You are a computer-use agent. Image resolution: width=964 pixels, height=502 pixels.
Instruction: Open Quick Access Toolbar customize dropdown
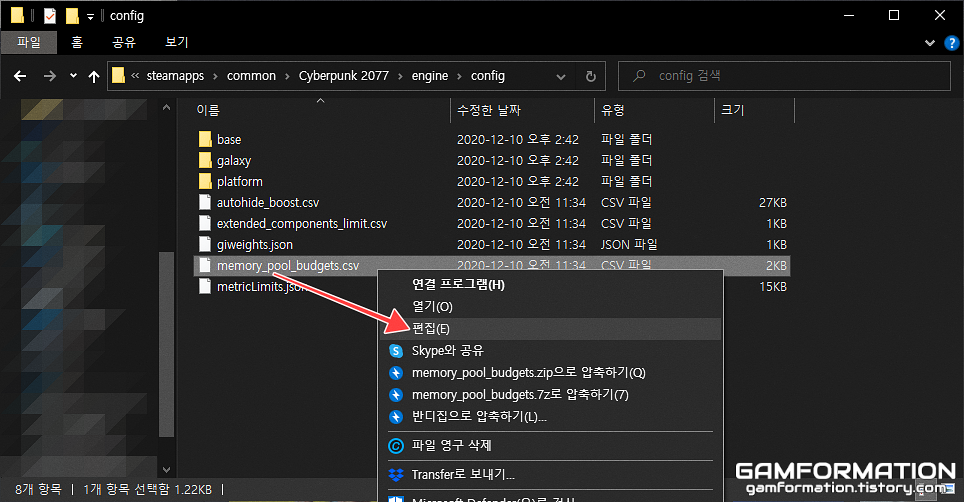(90, 17)
